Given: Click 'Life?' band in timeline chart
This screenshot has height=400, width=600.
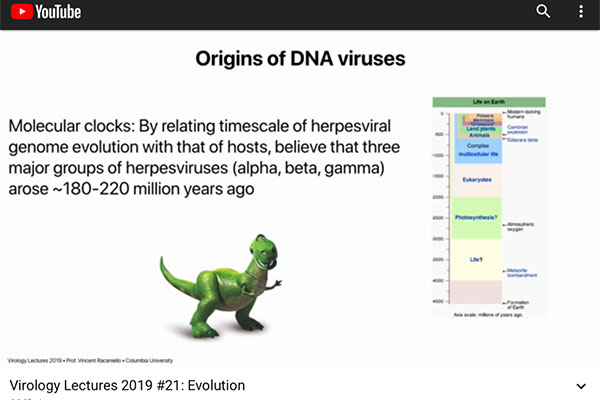Looking at the screenshot, I should click(x=476, y=260).
